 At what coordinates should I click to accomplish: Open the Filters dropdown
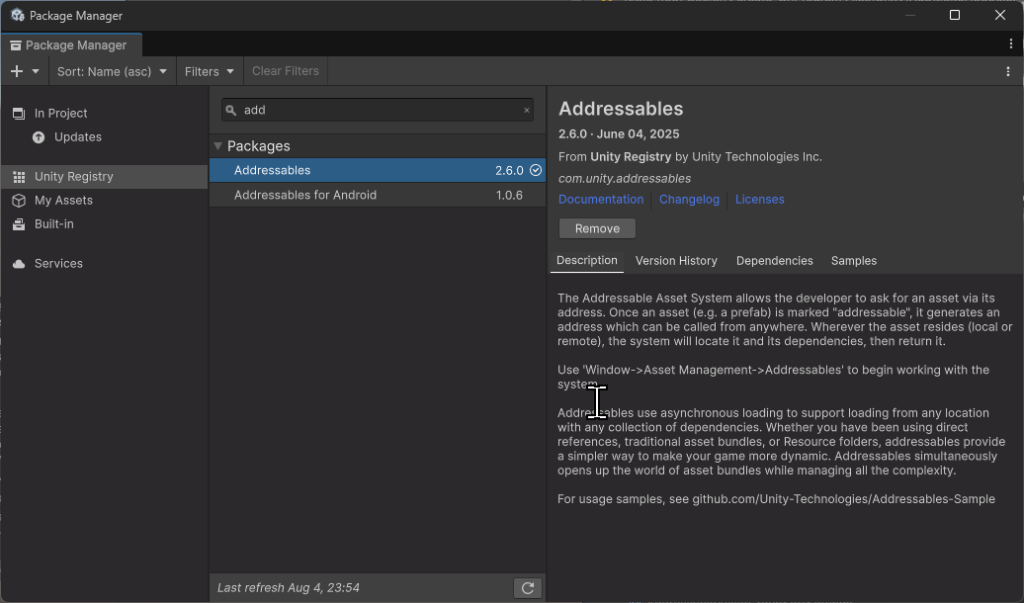(x=209, y=71)
